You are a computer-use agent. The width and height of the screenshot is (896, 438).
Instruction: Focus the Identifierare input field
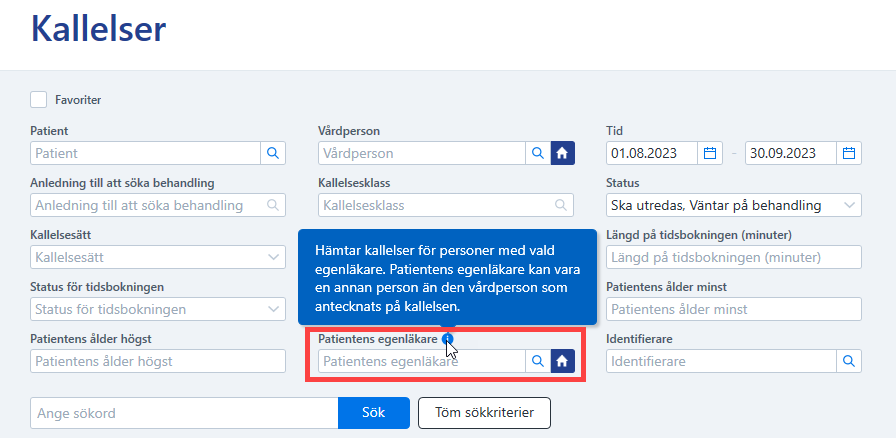tap(721, 361)
